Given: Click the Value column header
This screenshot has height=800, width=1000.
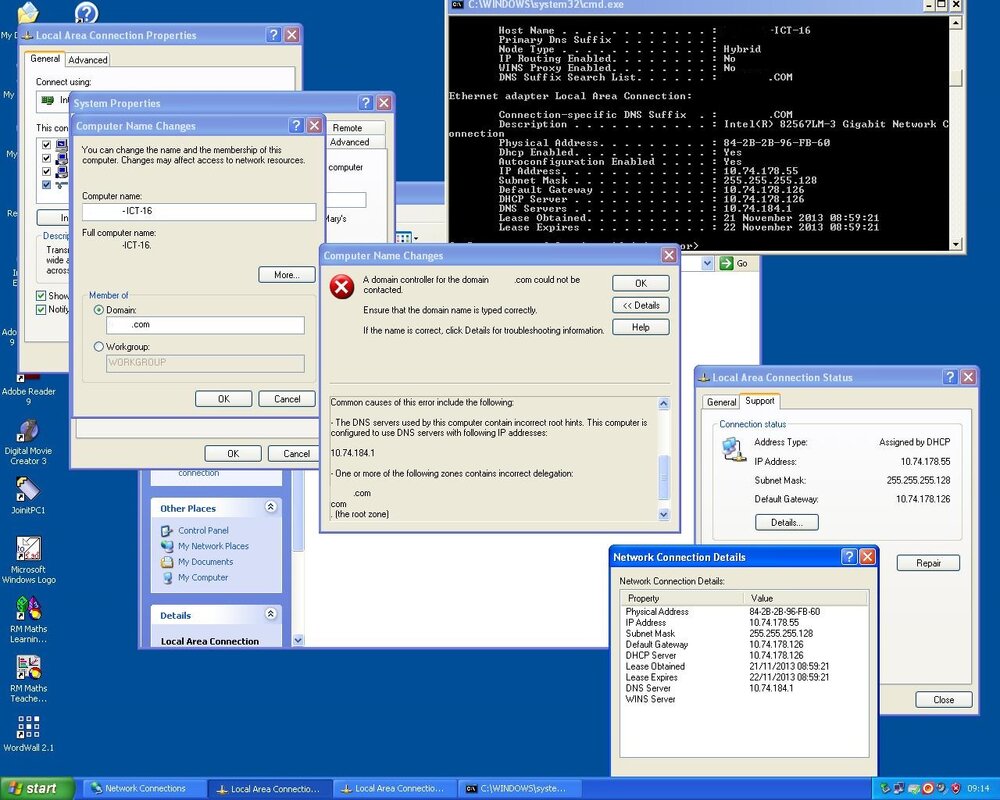Looking at the screenshot, I should 805,598.
